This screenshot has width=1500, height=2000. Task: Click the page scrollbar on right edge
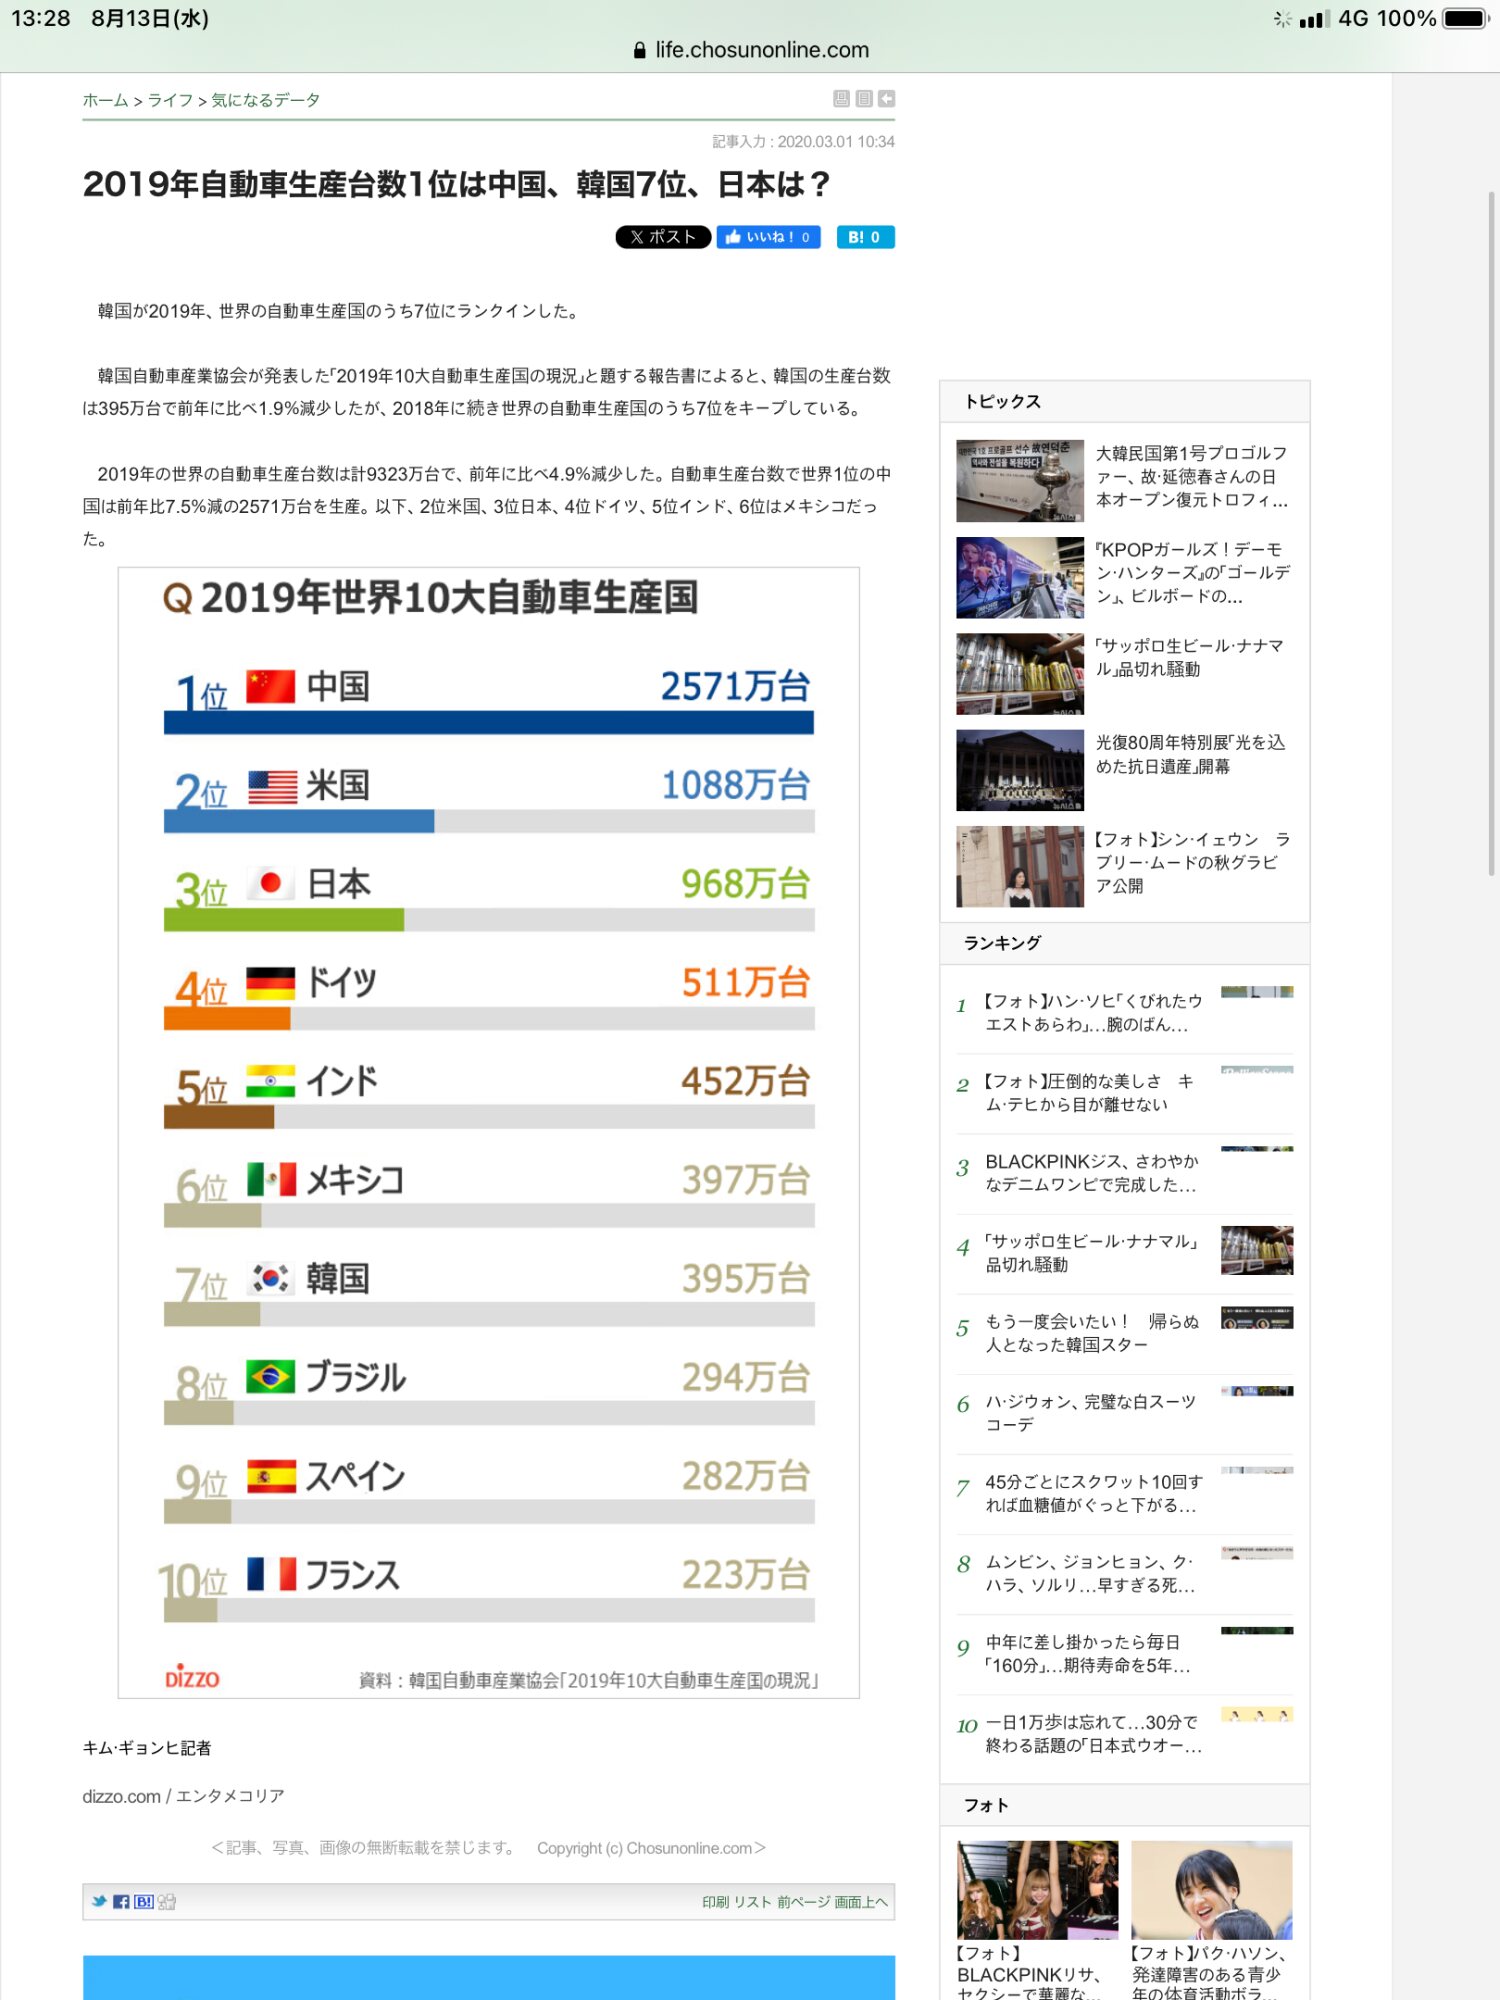coord(1491,533)
